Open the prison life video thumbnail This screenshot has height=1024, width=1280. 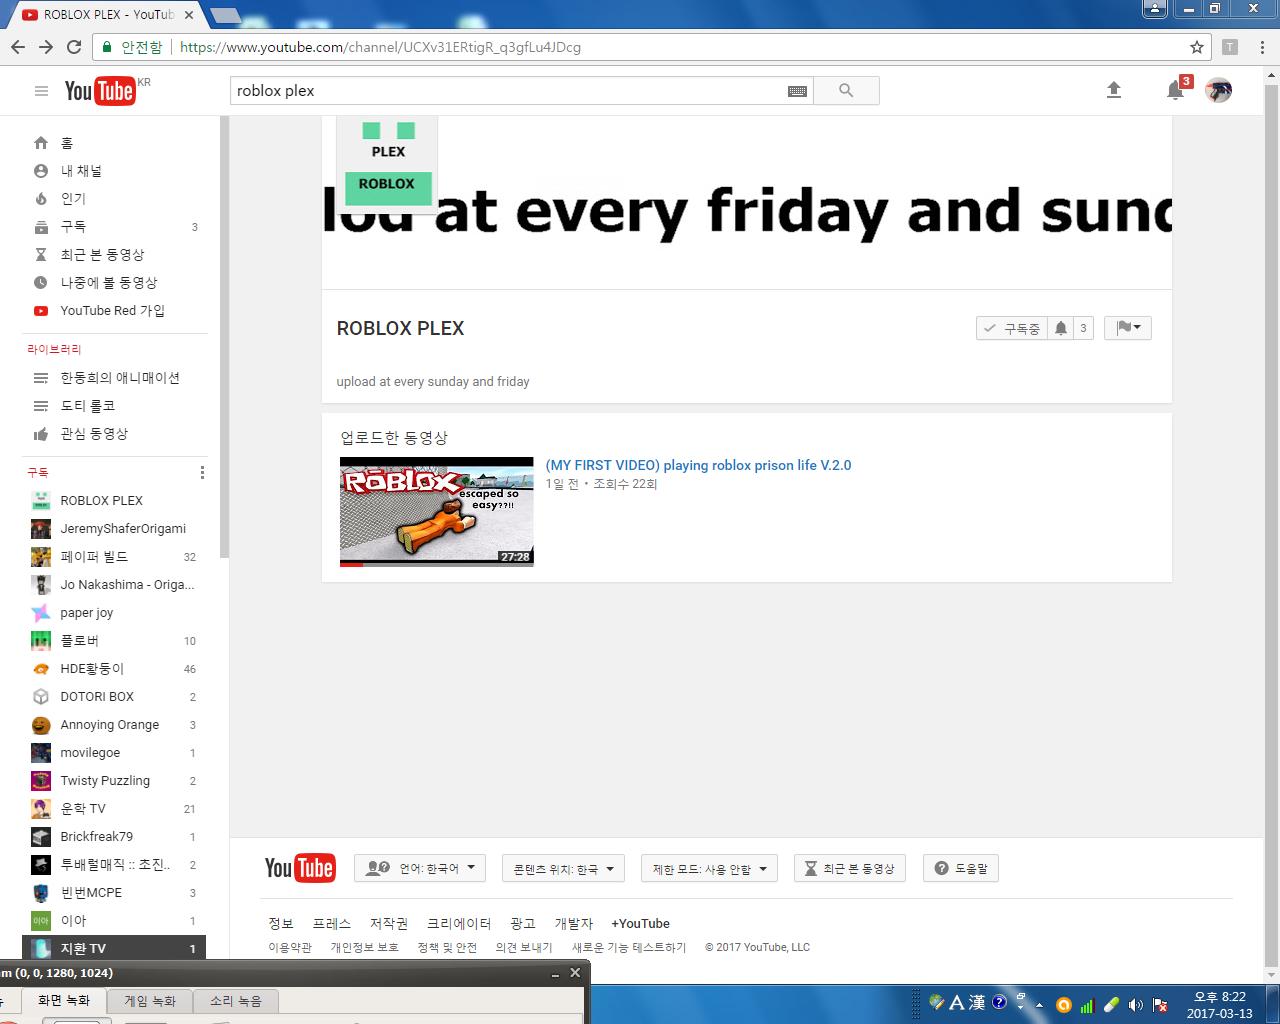pos(437,512)
